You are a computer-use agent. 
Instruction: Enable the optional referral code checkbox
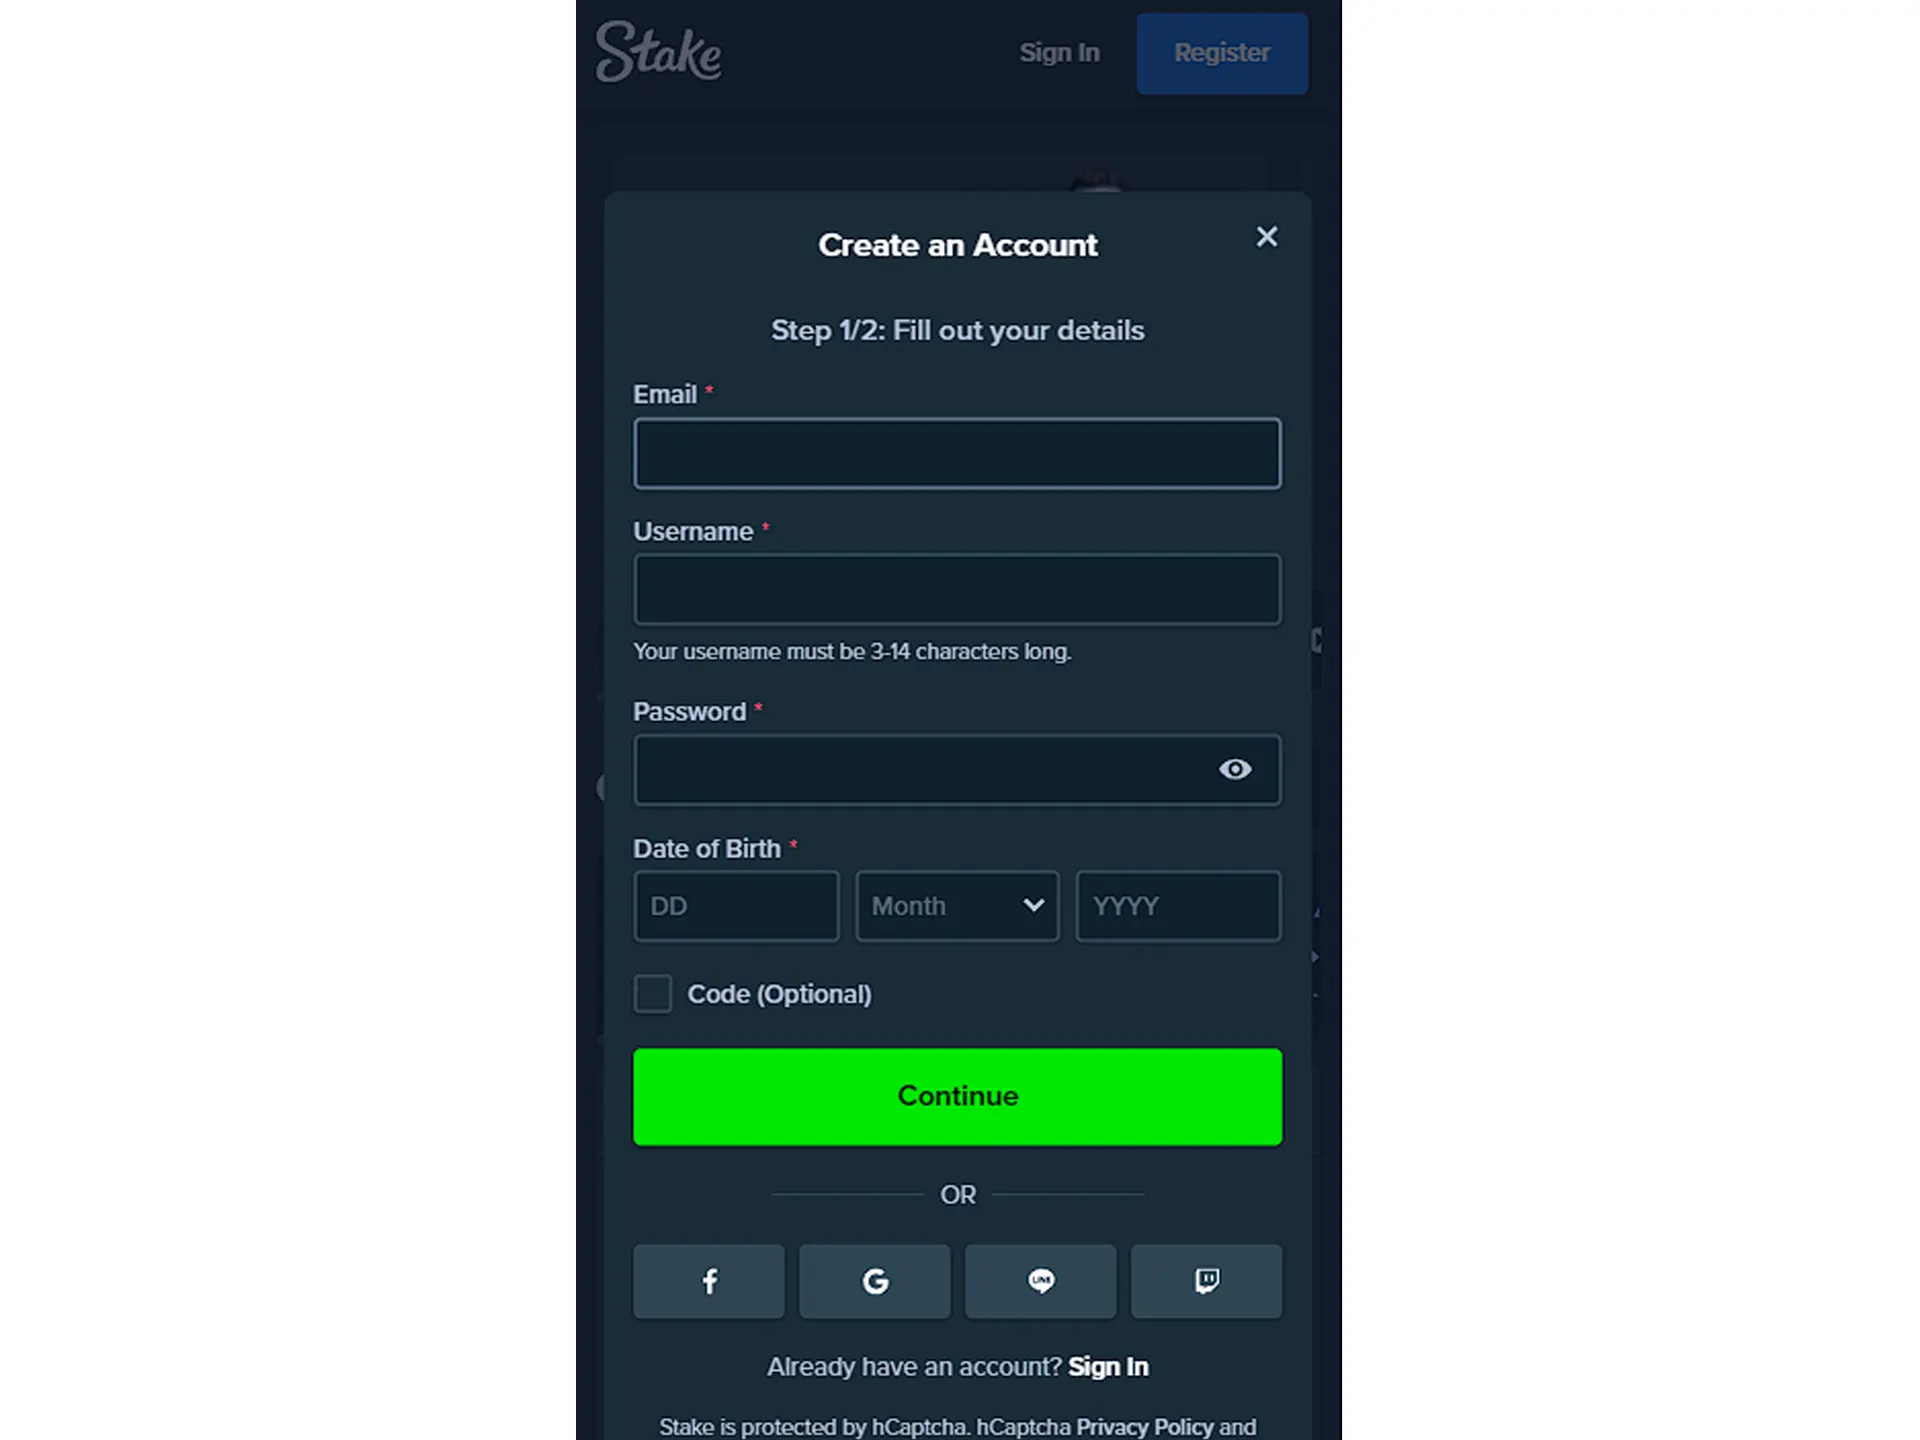(653, 994)
